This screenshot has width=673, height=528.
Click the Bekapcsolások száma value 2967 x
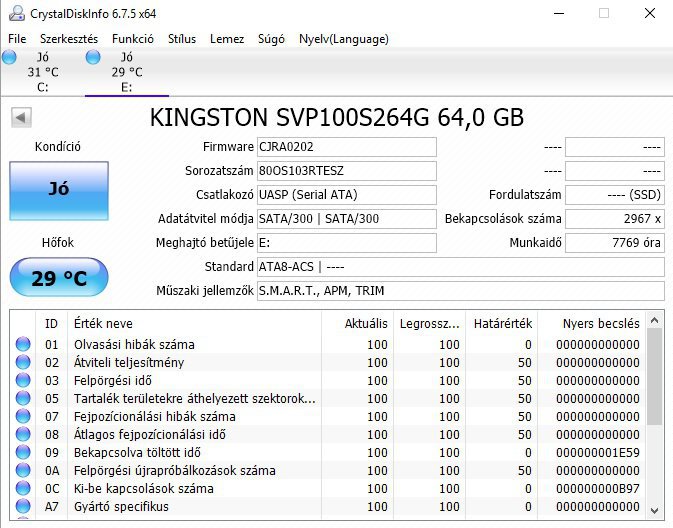click(x=615, y=219)
